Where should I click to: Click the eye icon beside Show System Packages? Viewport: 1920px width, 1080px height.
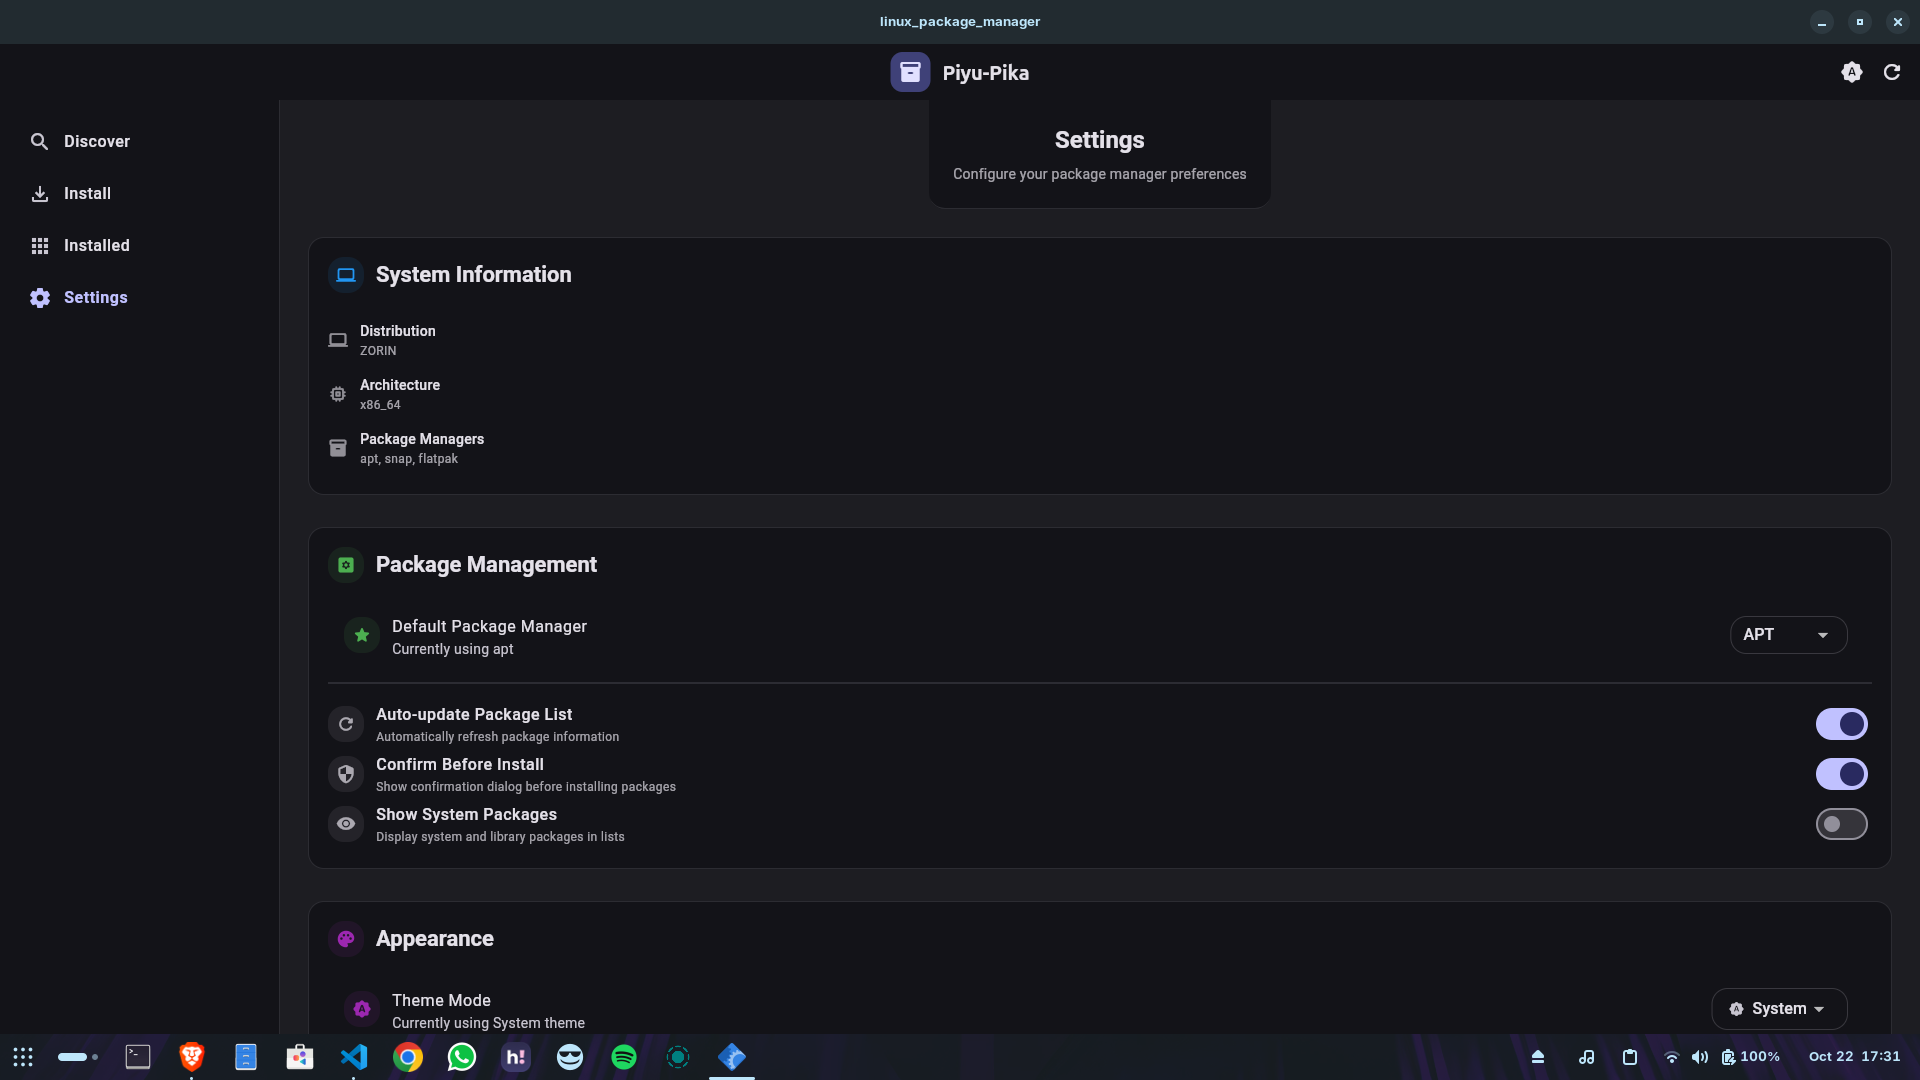[x=346, y=824]
